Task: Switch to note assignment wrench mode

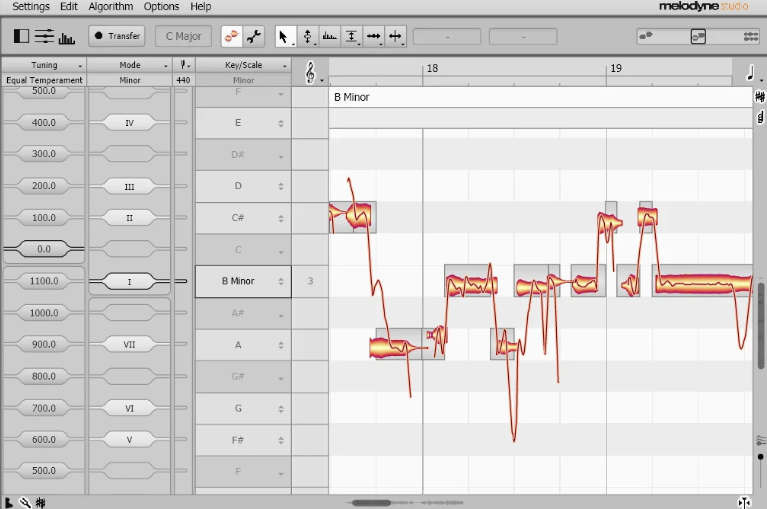Action: click(254, 36)
